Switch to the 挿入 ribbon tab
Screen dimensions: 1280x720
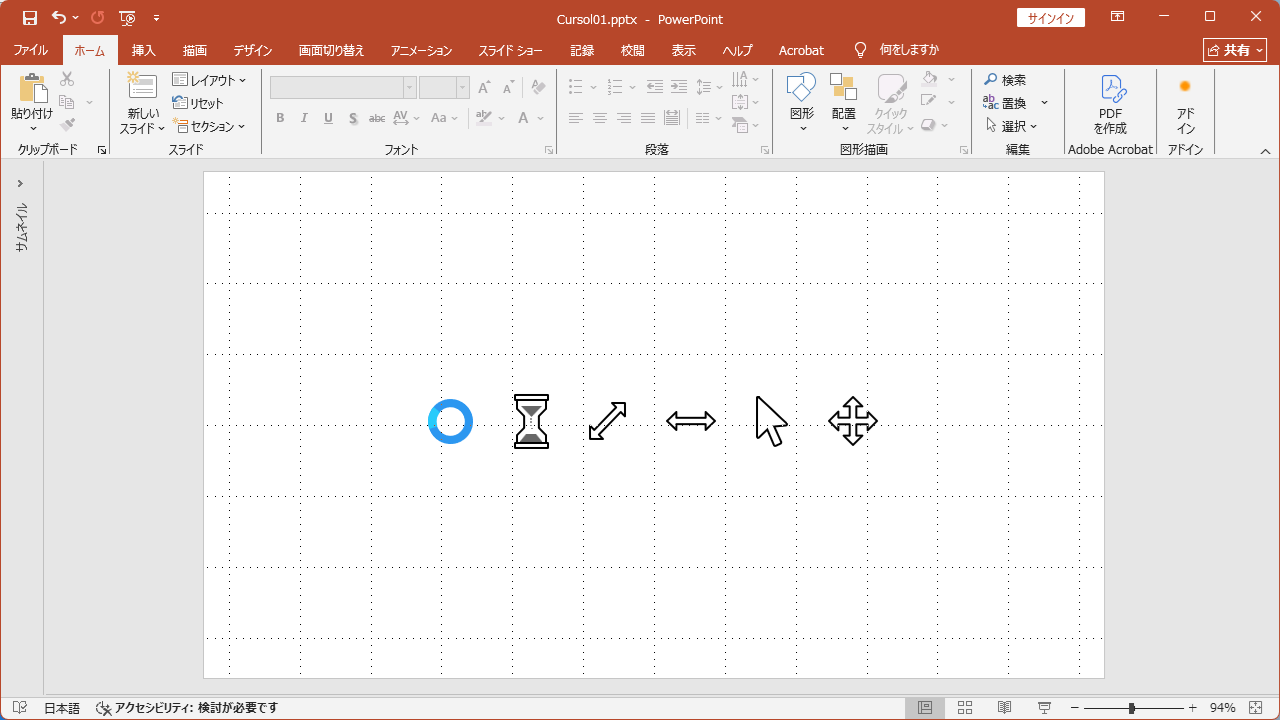click(143, 50)
